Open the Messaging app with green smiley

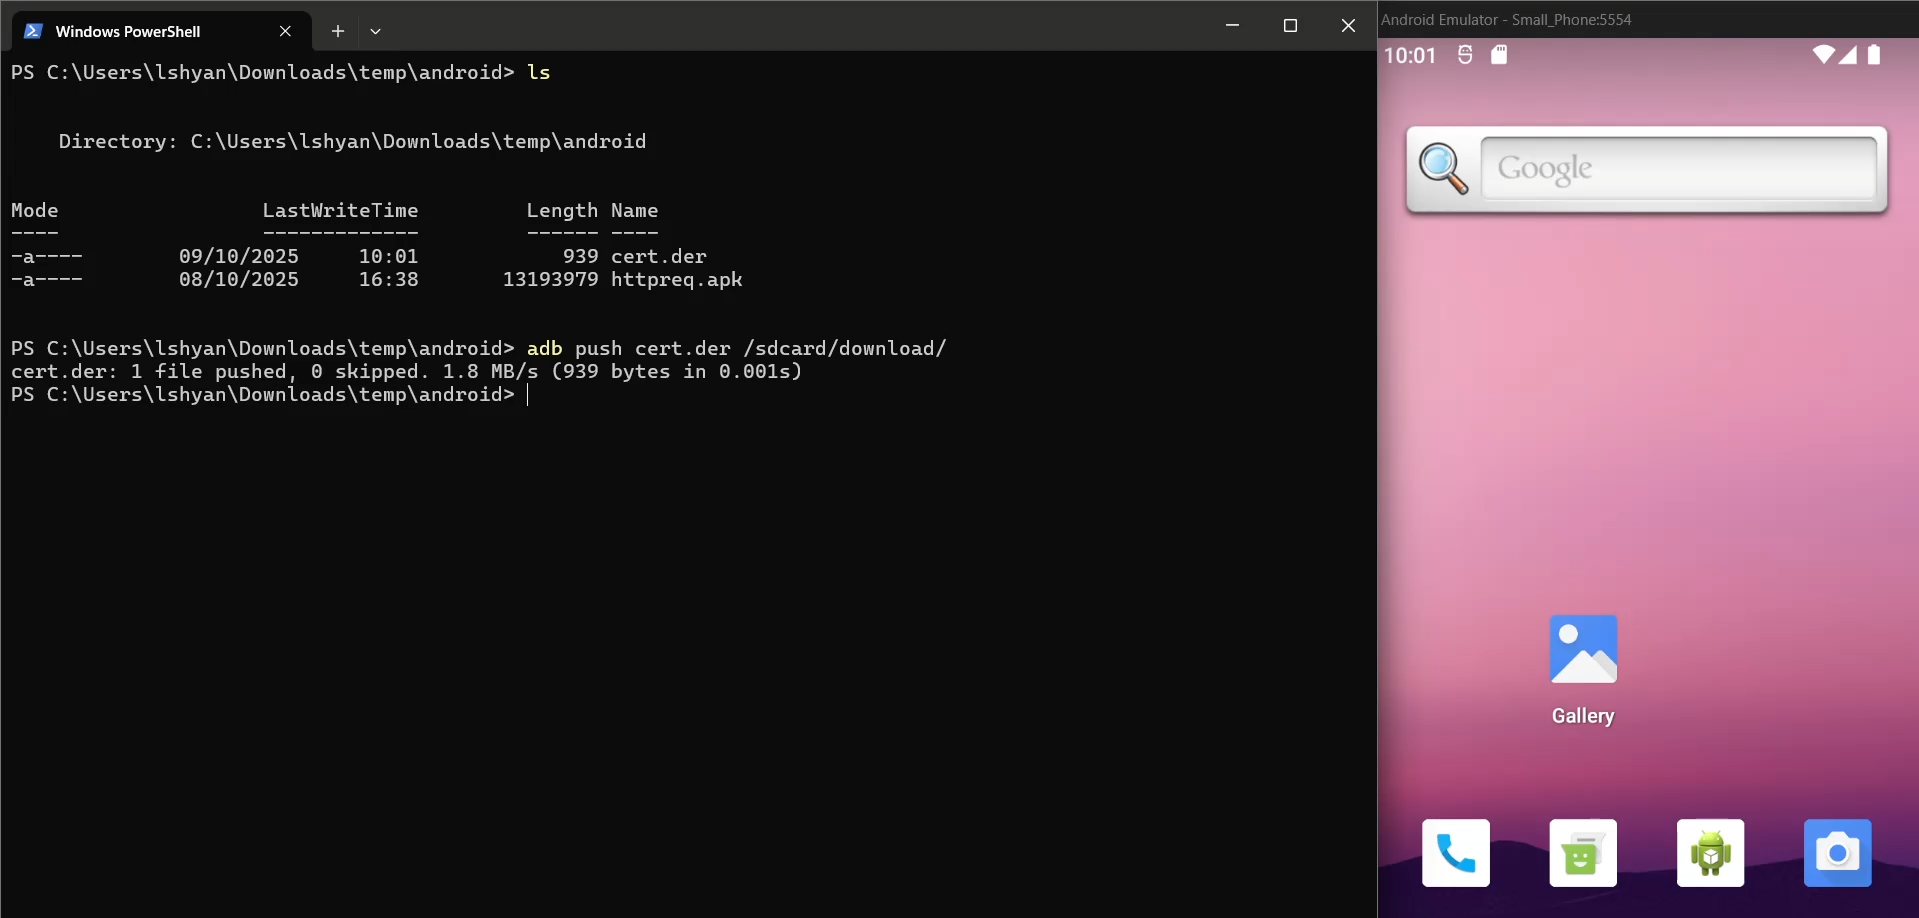click(1582, 853)
